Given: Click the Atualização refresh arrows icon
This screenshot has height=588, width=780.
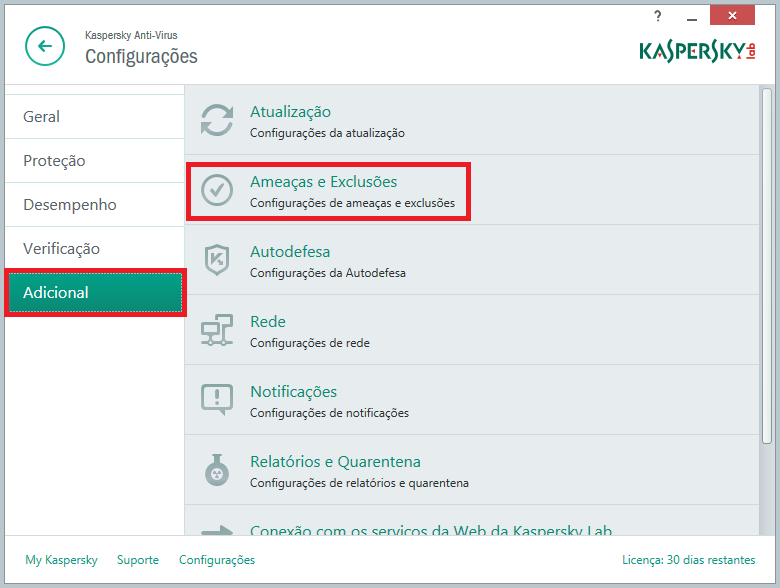Looking at the screenshot, I should (x=217, y=120).
